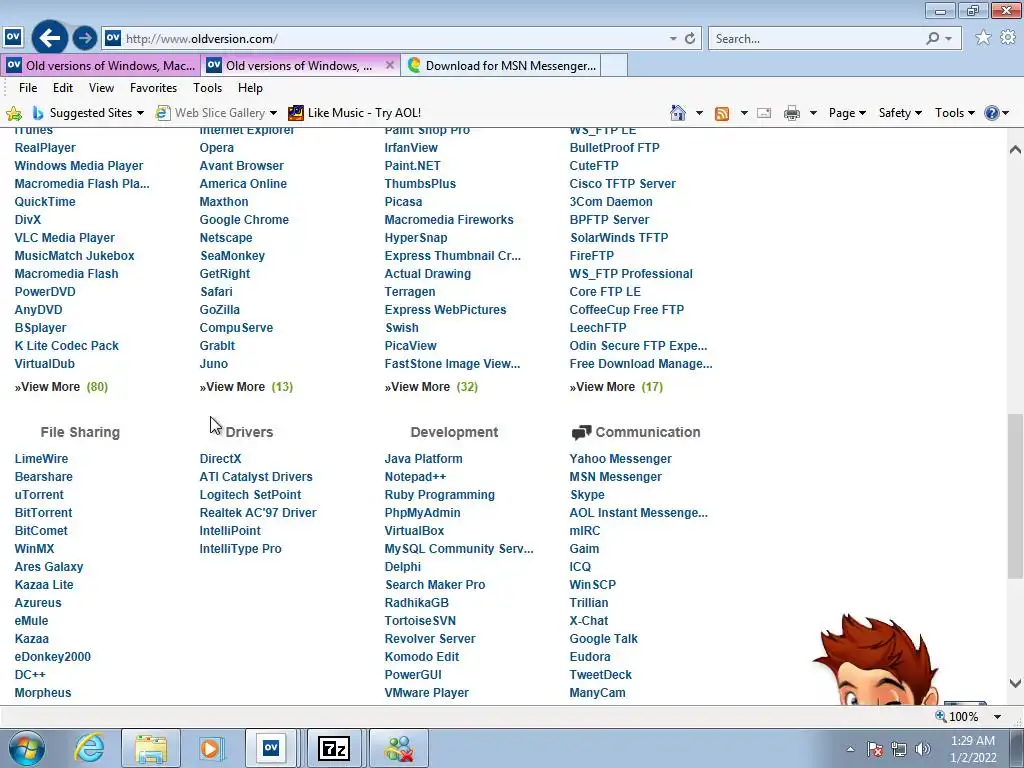Screen dimensions: 1024x768
Task: Expand the address bar history dropdown
Action: (x=673, y=39)
